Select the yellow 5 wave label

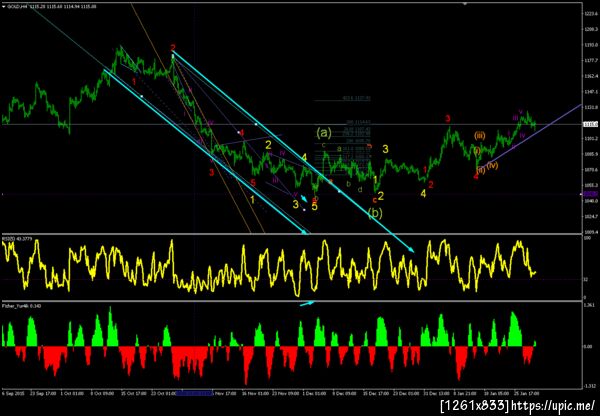click(x=314, y=207)
